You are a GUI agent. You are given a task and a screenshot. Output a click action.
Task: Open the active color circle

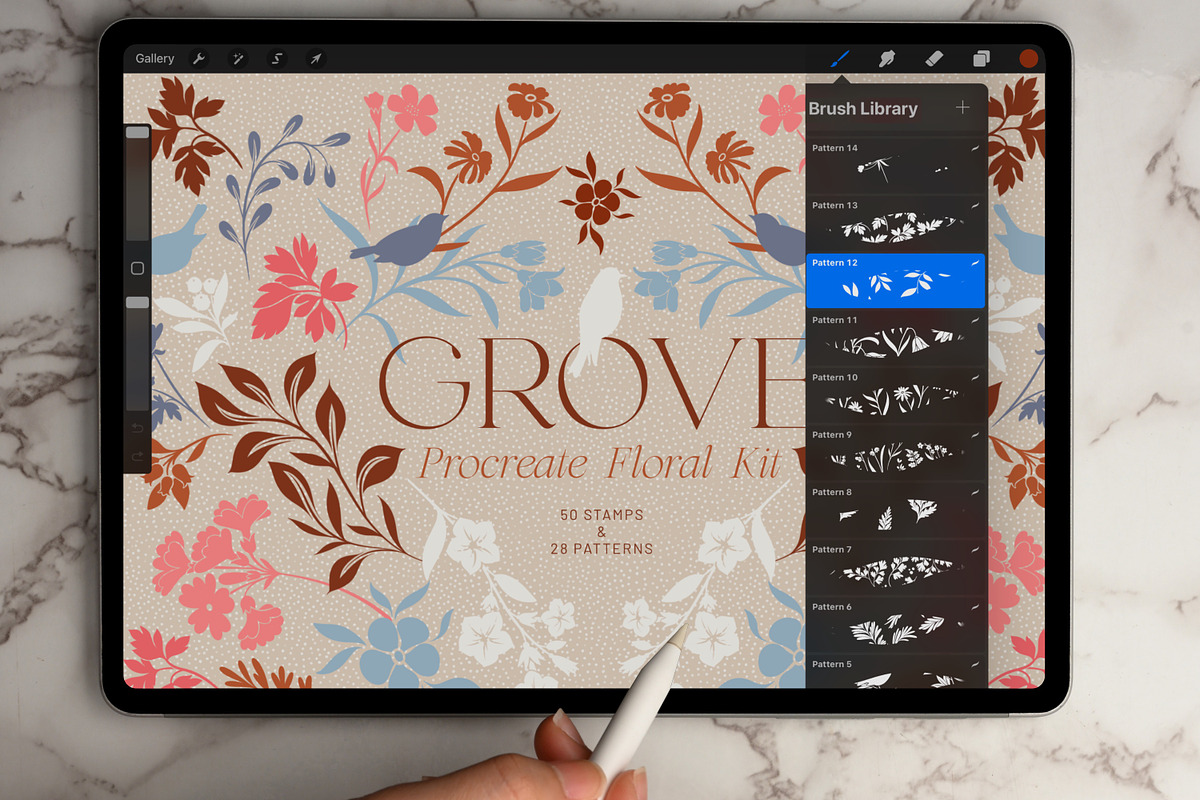(x=1028, y=58)
